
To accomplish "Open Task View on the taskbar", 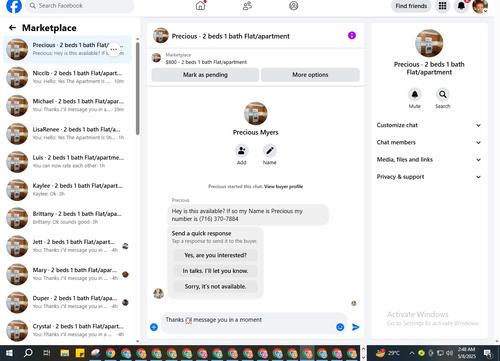I will pyautogui.click(x=47, y=353).
